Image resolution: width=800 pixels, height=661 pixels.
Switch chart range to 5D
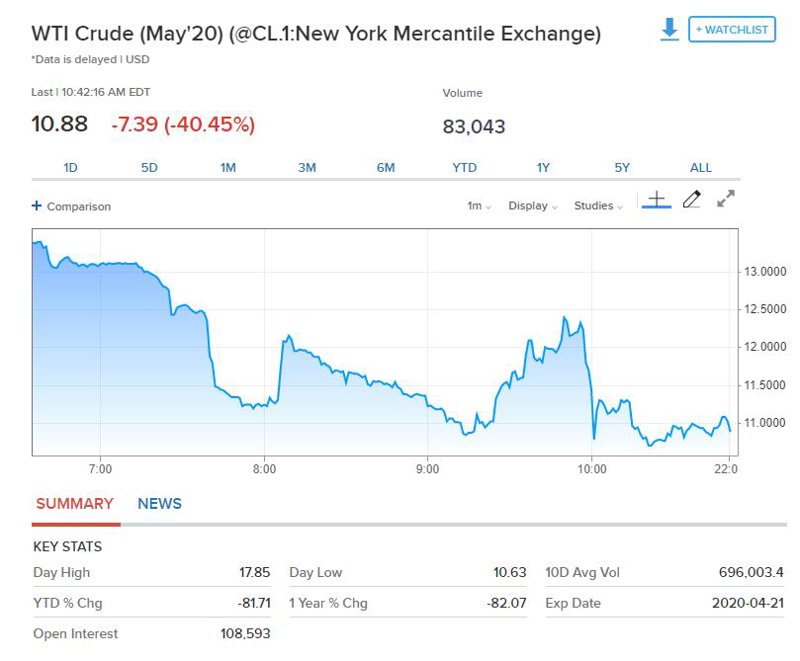coord(149,168)
